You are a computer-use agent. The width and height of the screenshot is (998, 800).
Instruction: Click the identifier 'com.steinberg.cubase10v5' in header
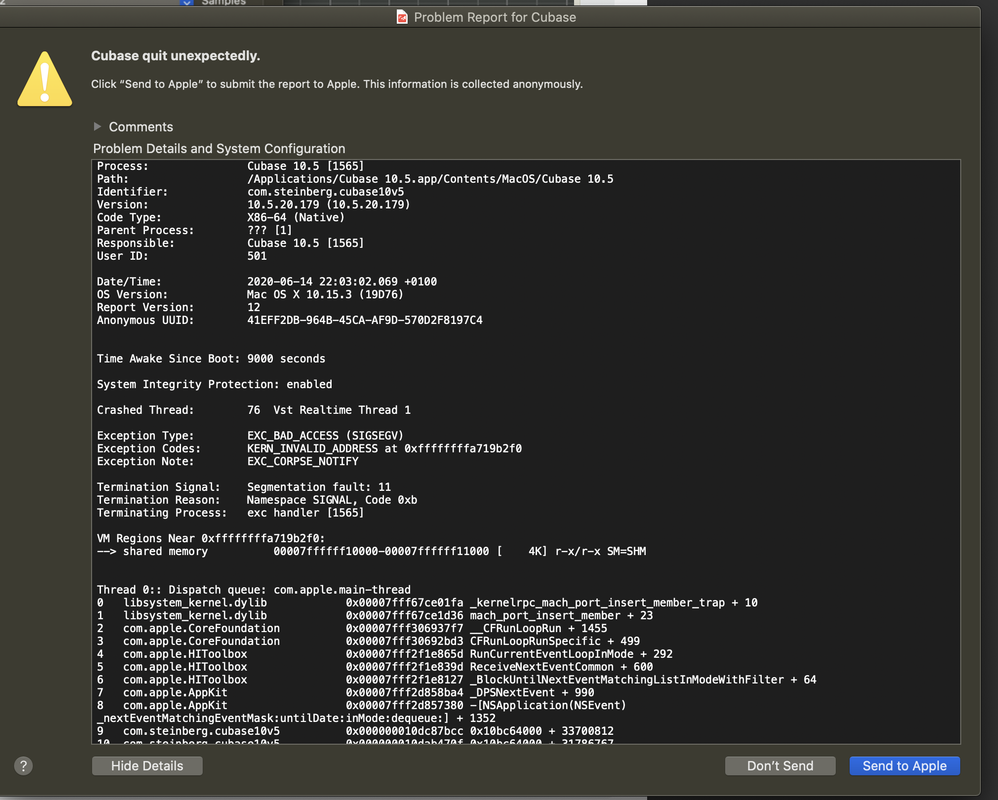tap(325, 192)
